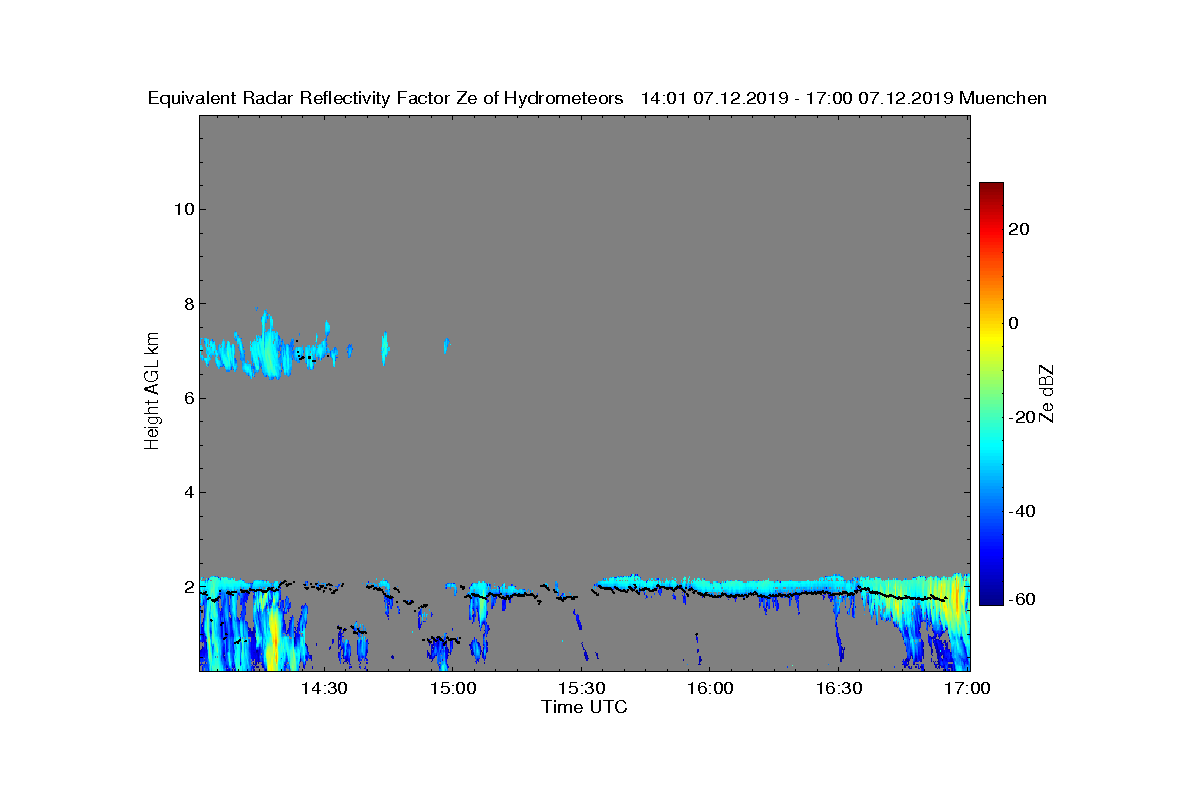Click the 15:30 time tick label
This screenshot has width=1200, height=800.
coord(582,689)
